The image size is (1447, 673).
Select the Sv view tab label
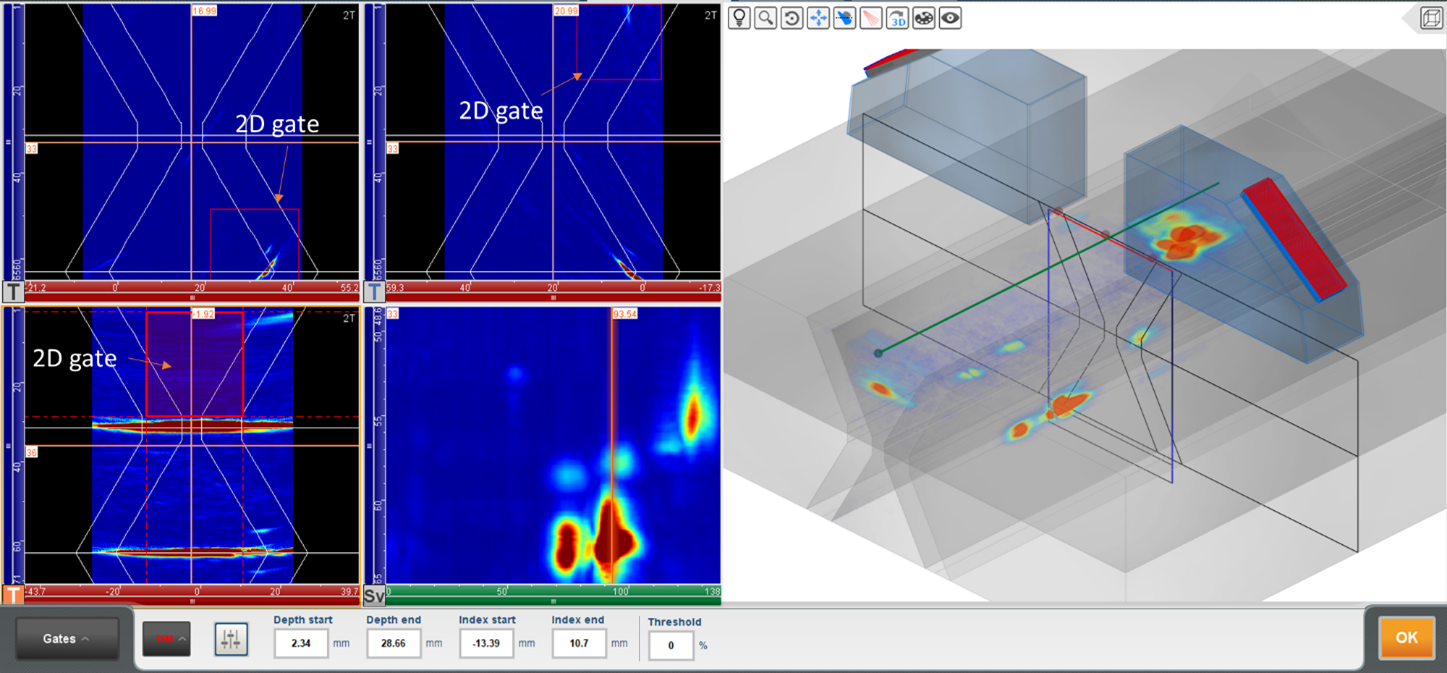[x=373, y=593]
